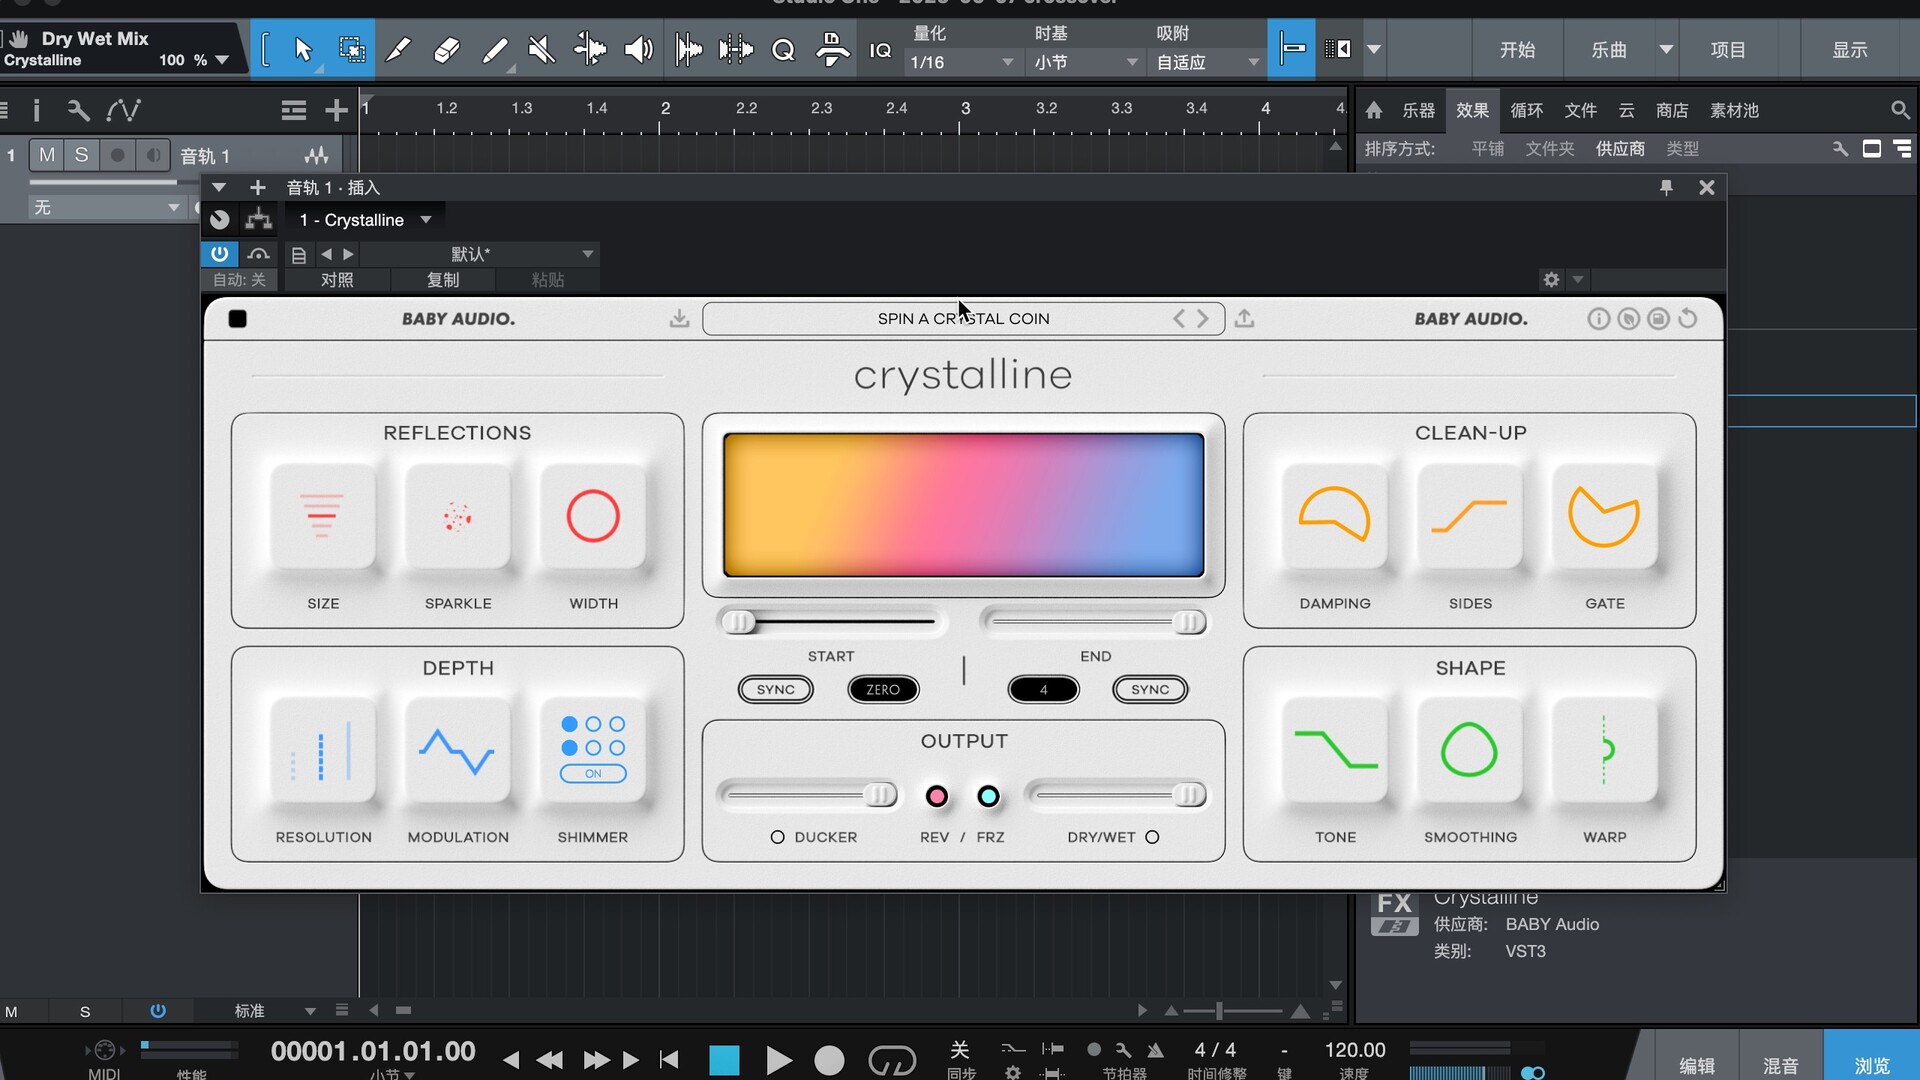Click the ZERO start button
Screen dimensions: 1920x1080
(883, 689)
